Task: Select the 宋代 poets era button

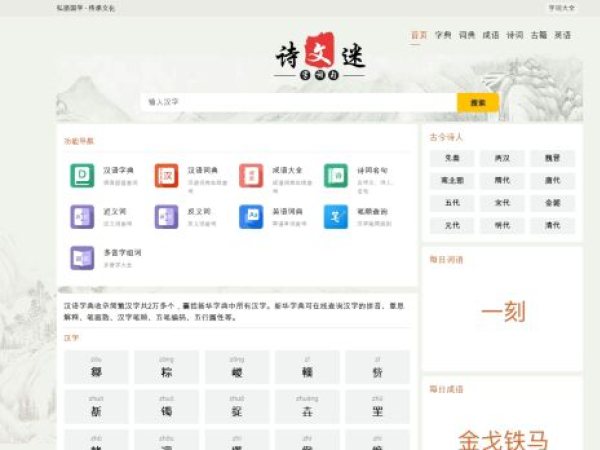Action: point(502,203)
